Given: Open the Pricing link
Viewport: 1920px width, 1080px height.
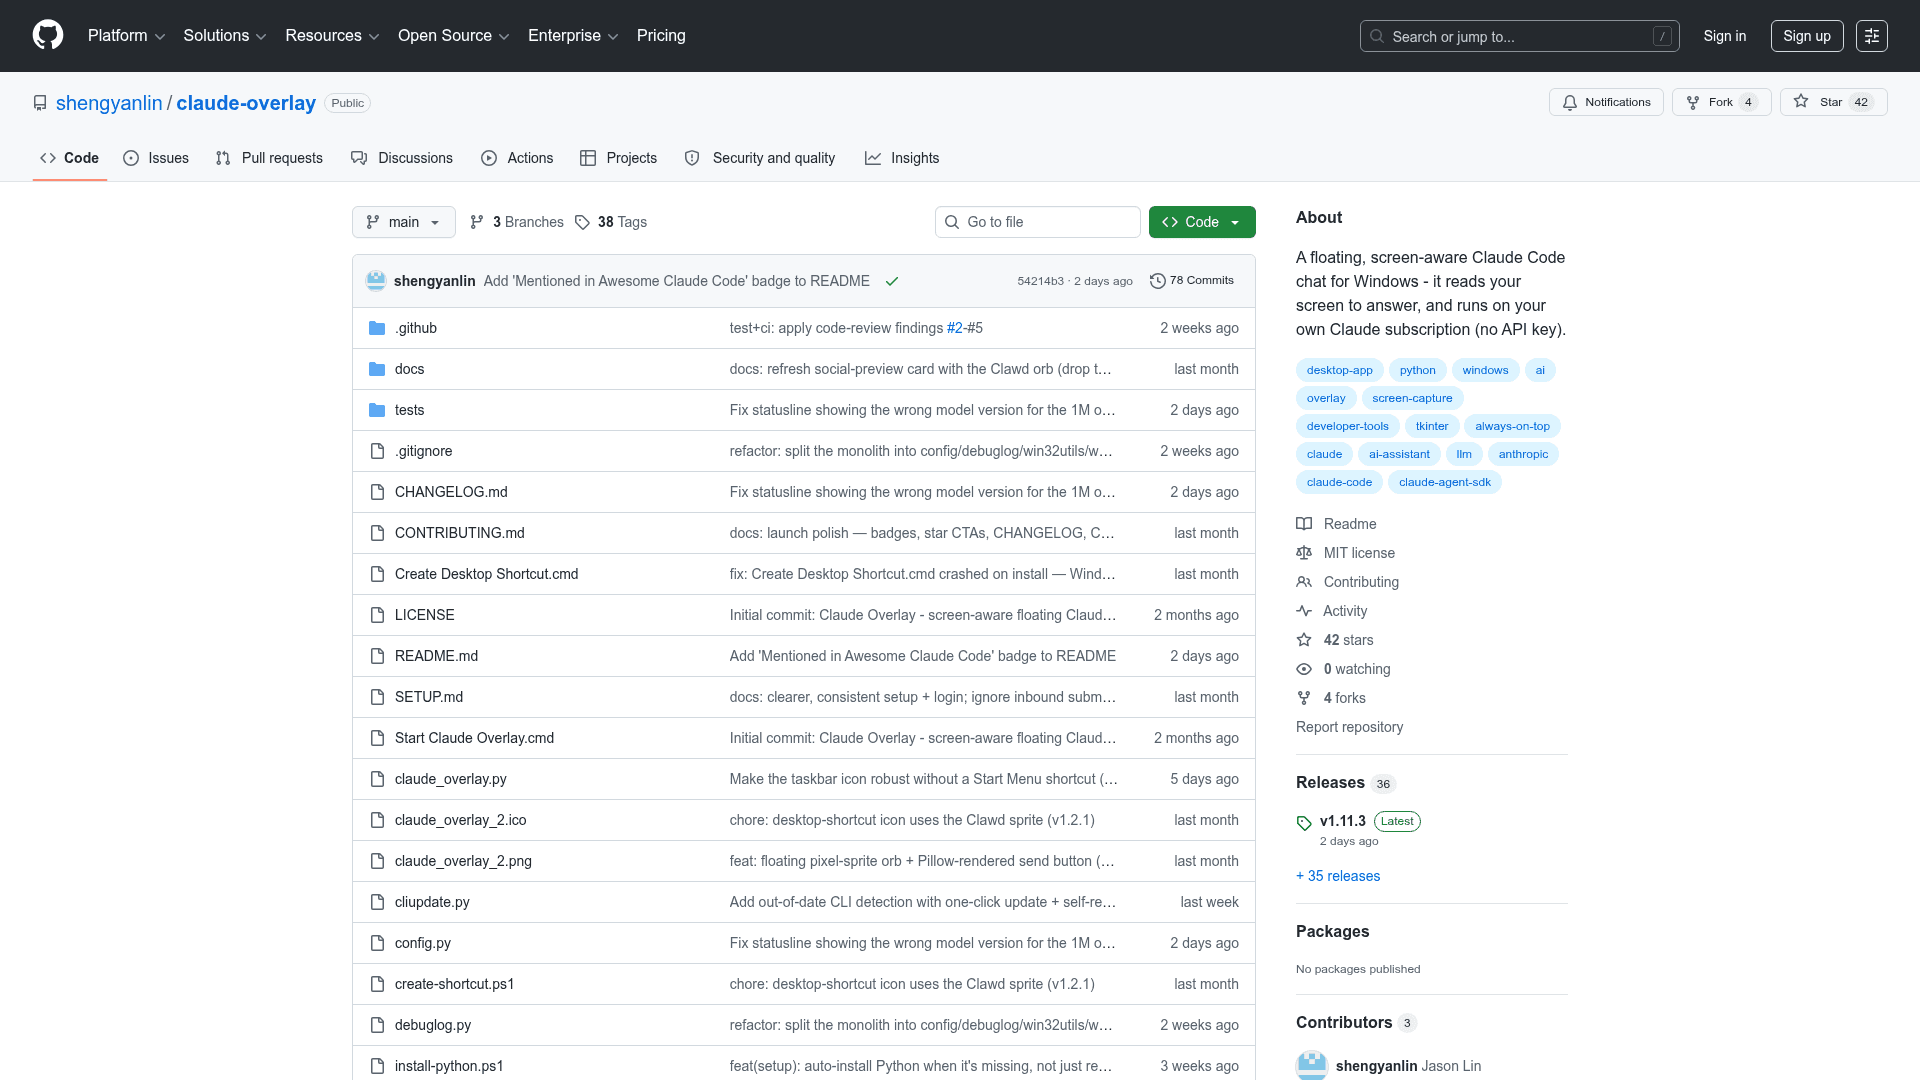Looking at the screenshot, I should coord(661,36).
